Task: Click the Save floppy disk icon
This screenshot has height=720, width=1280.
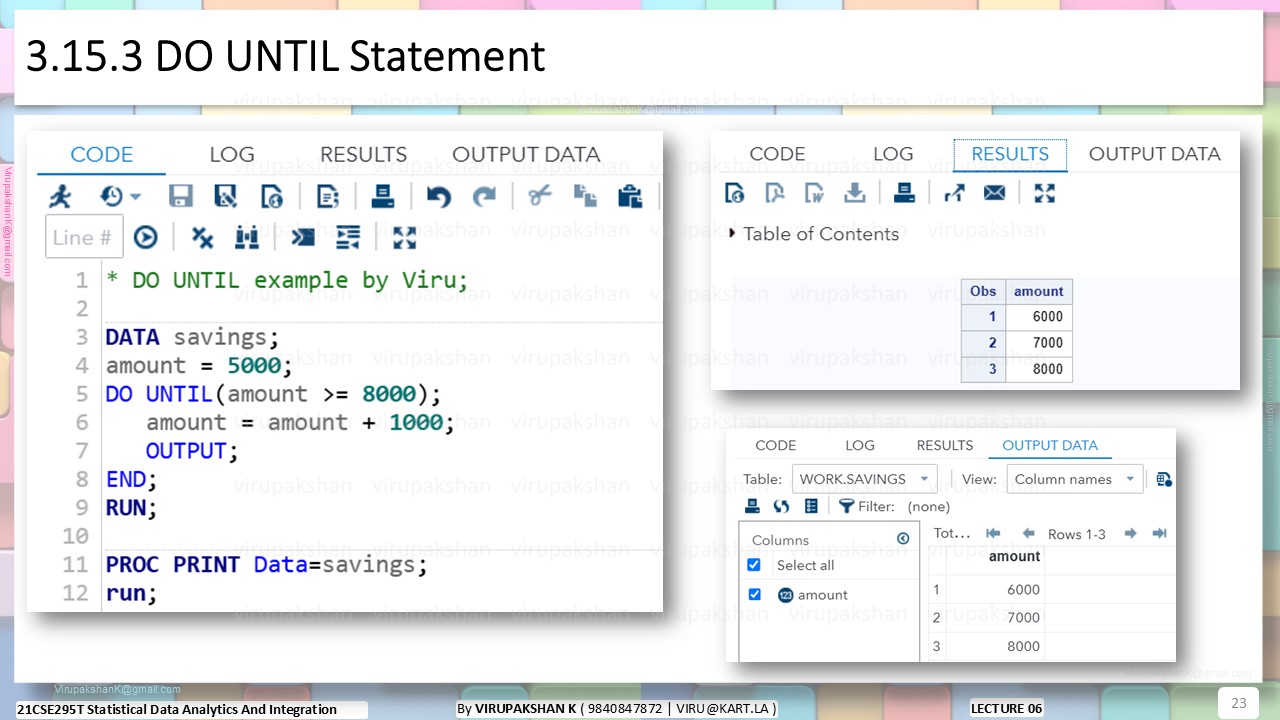Action: coord(180,196)
